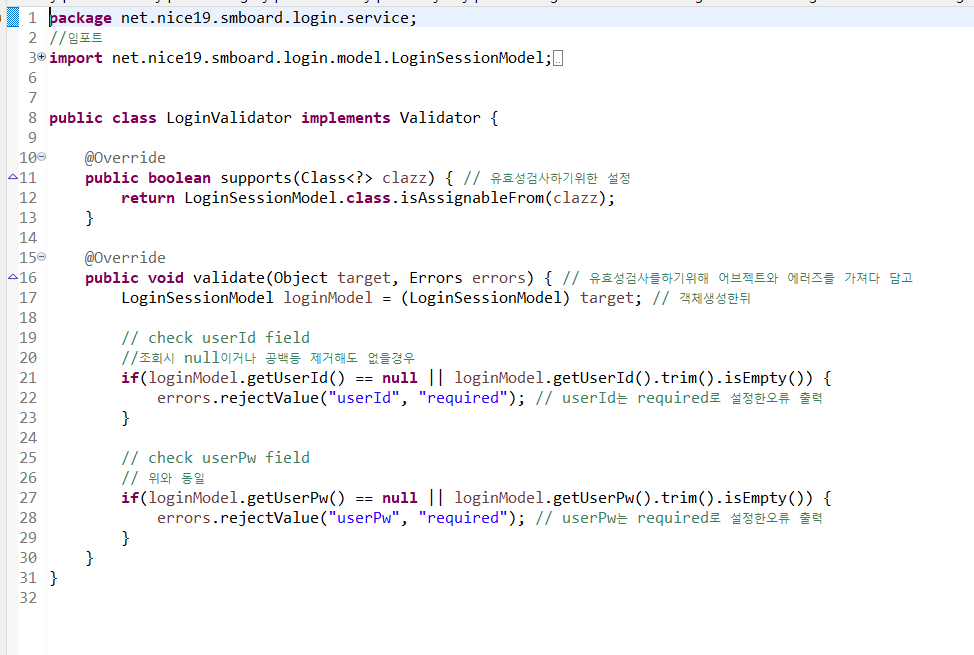Image resolution: width=974 pixels, height=655 pixels.
Task: Expand the folded imports at line 3
Action: [42, 57]
